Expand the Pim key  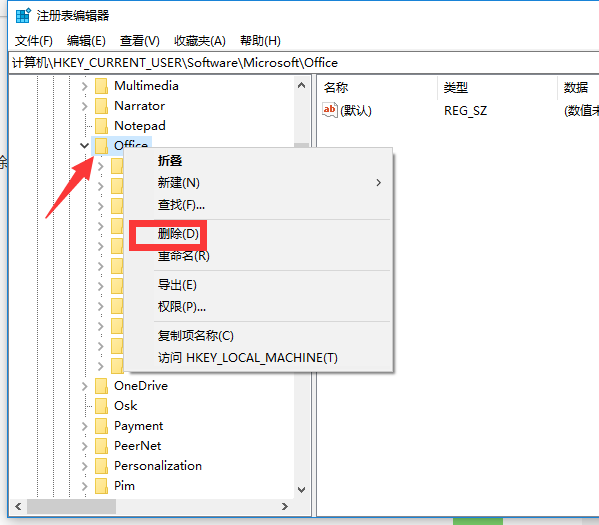point(84,486)
